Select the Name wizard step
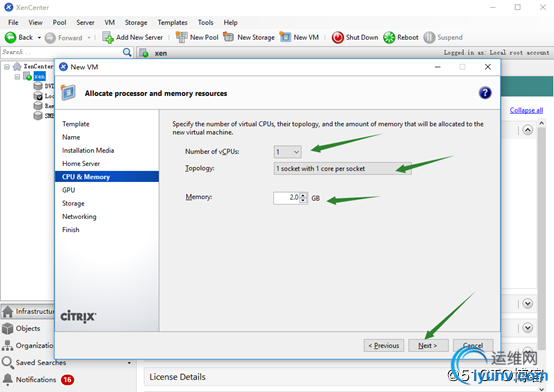The image size is (554, 392). (71, 137)
